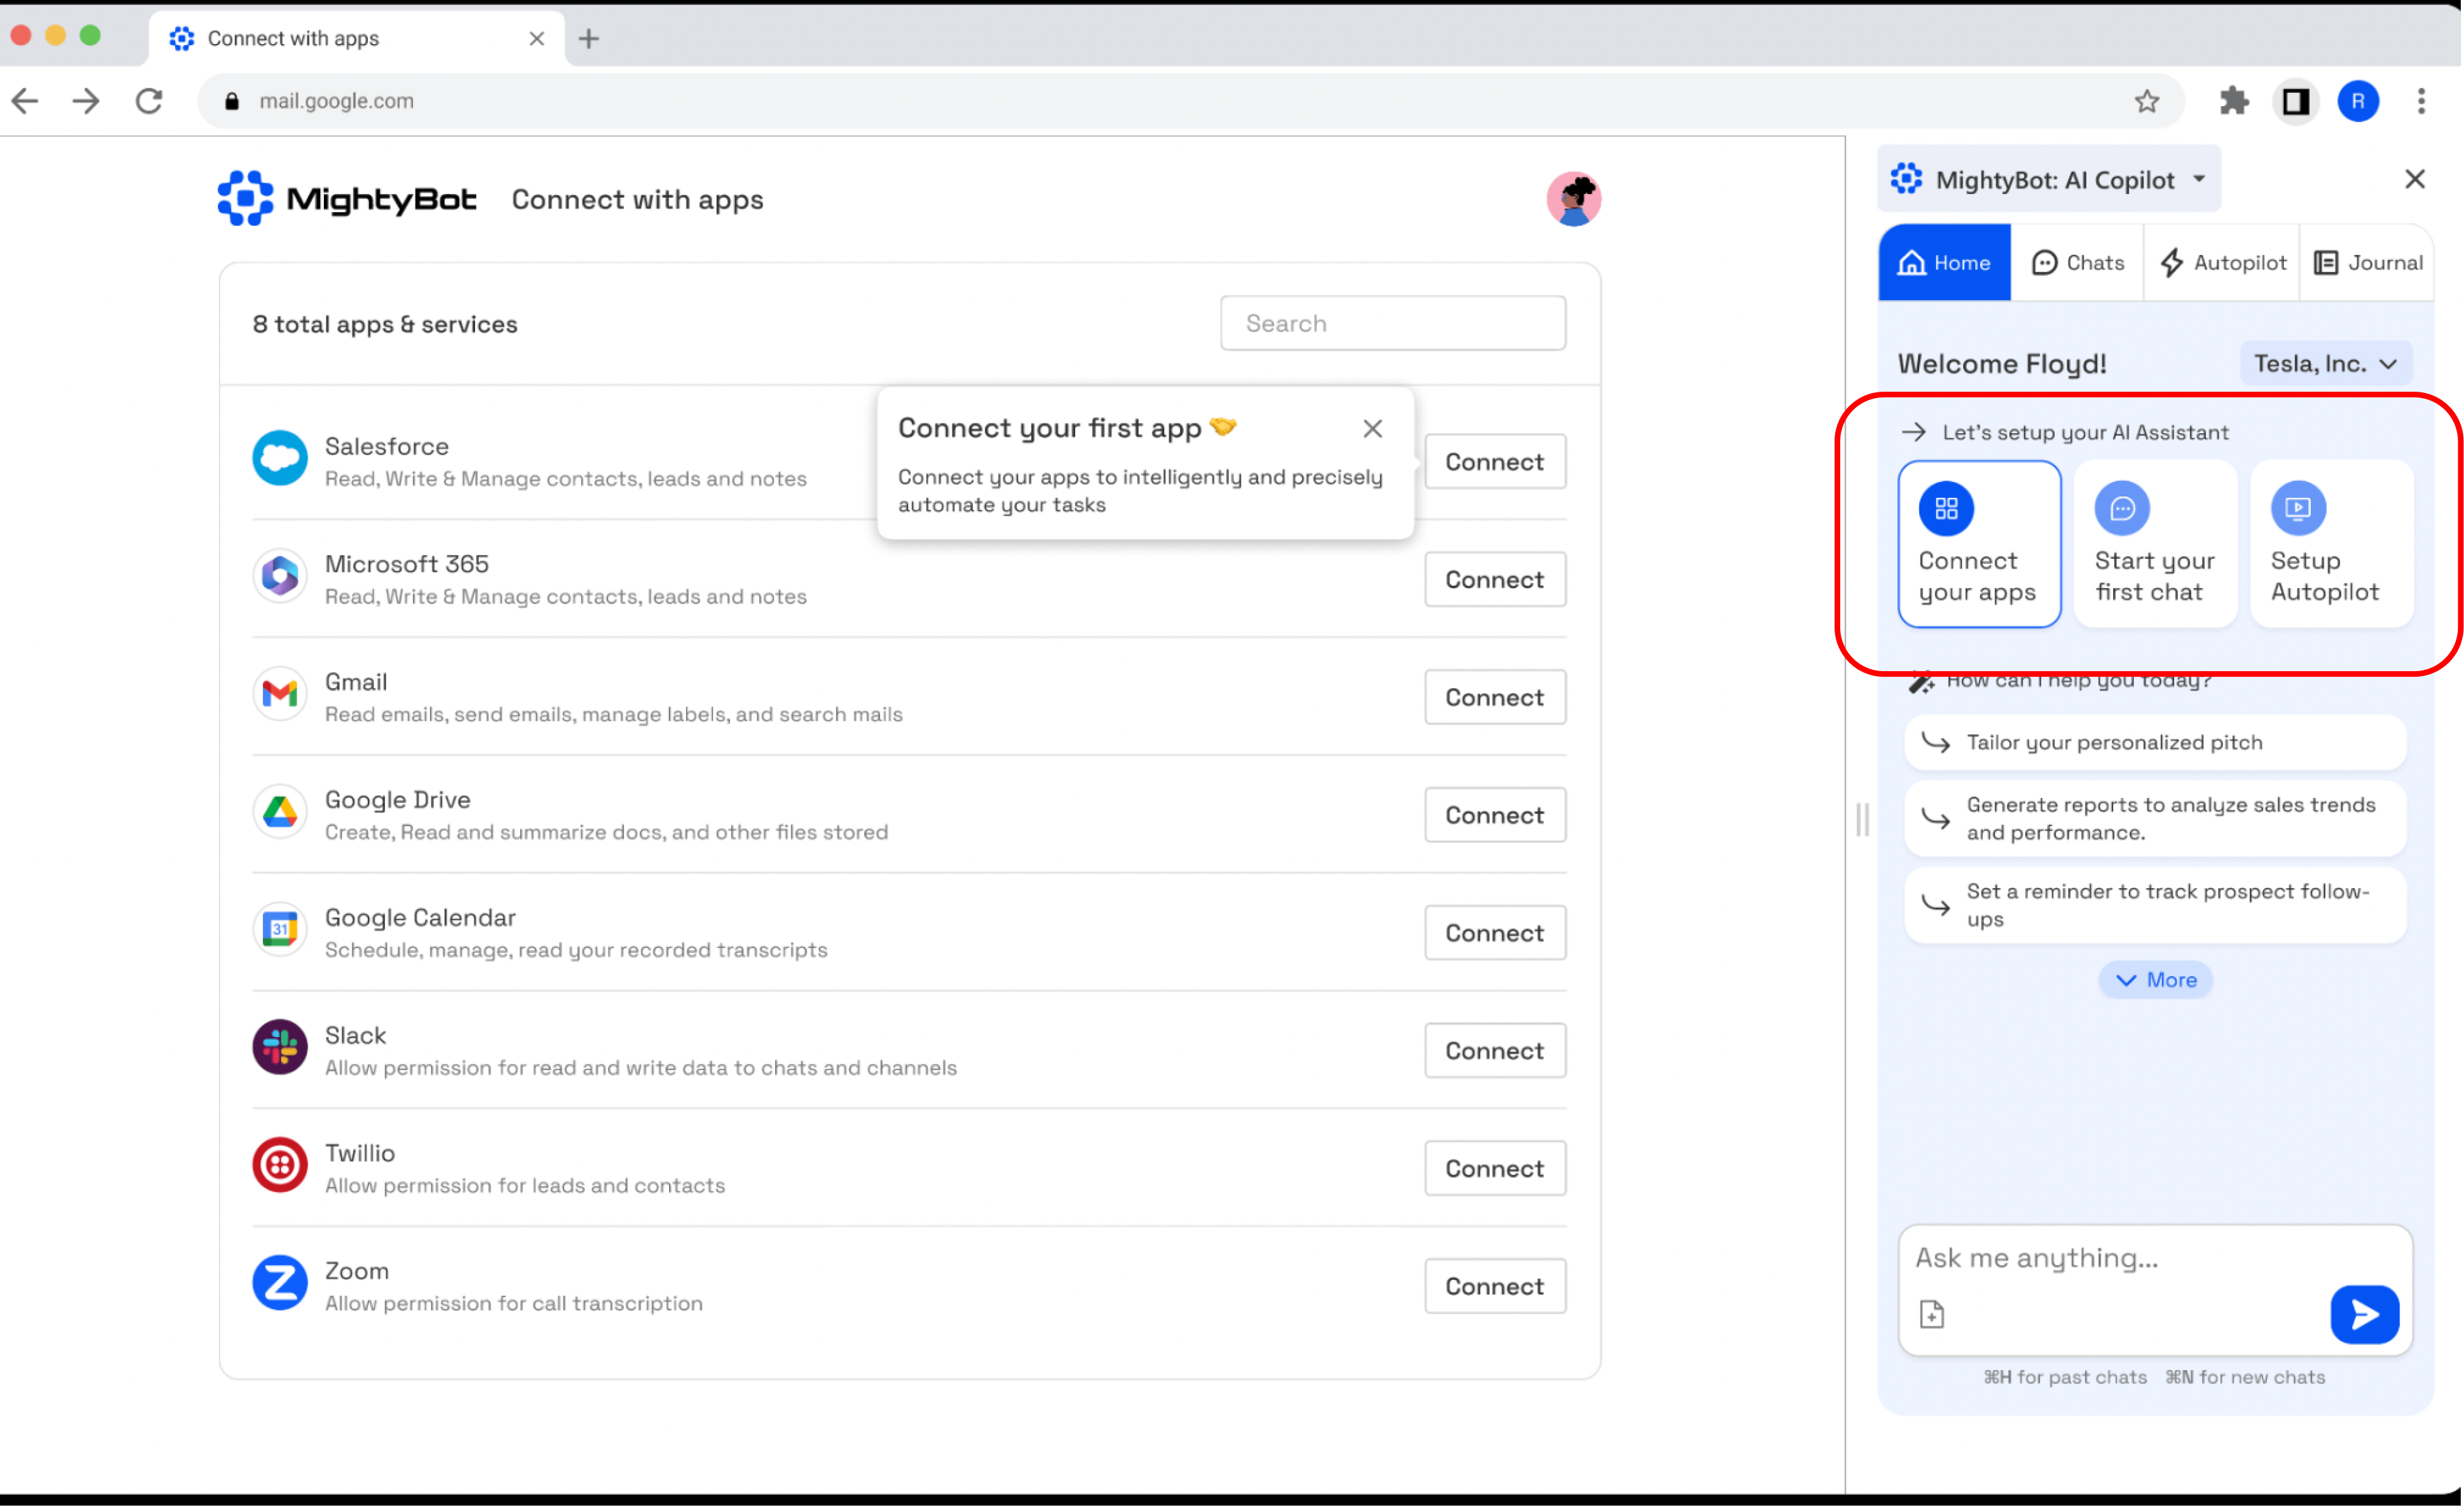Open 'Setup Autopilot' card

(2331, 544)
